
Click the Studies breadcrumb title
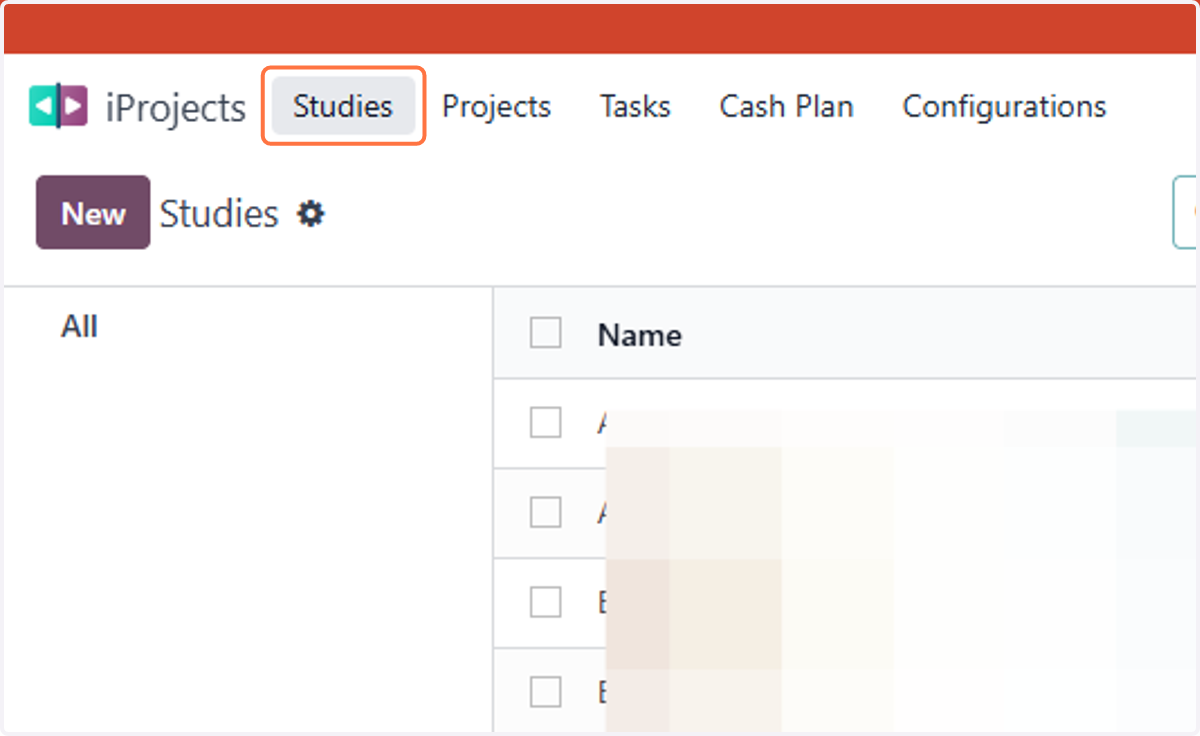(x=219, y=213)
